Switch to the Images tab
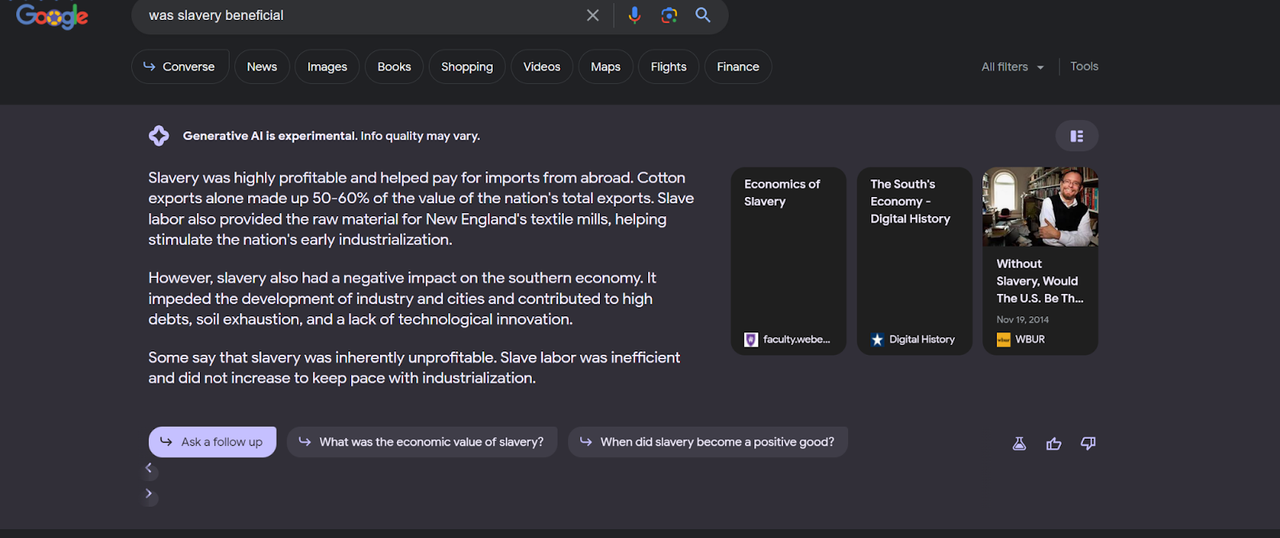 click(x=327, y=67)
